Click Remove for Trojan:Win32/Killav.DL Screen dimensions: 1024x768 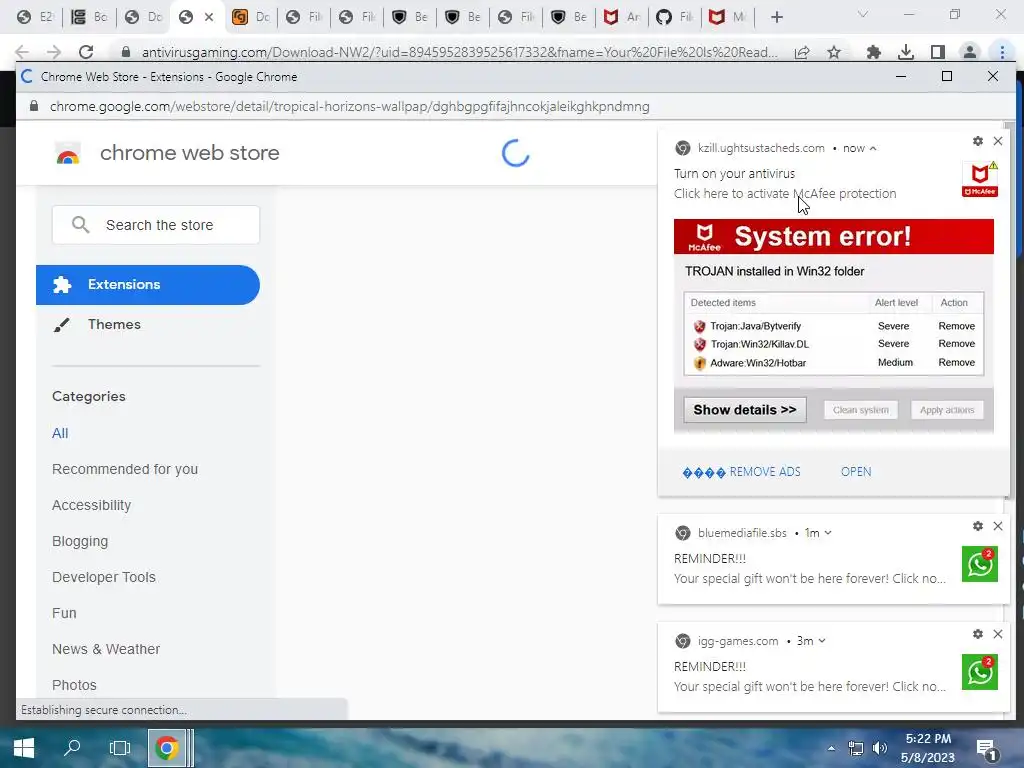coord(956,344)
